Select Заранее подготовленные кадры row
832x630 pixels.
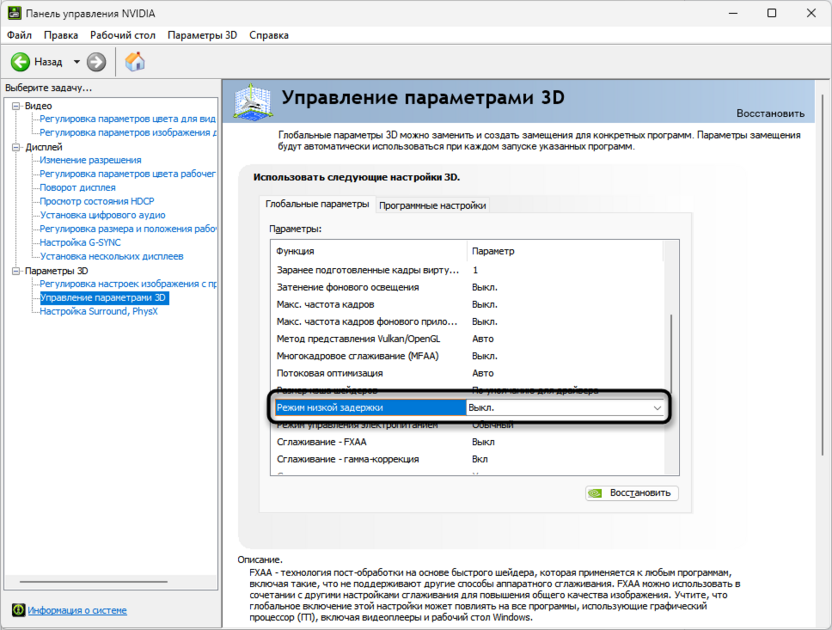click(x=467, y=270)
